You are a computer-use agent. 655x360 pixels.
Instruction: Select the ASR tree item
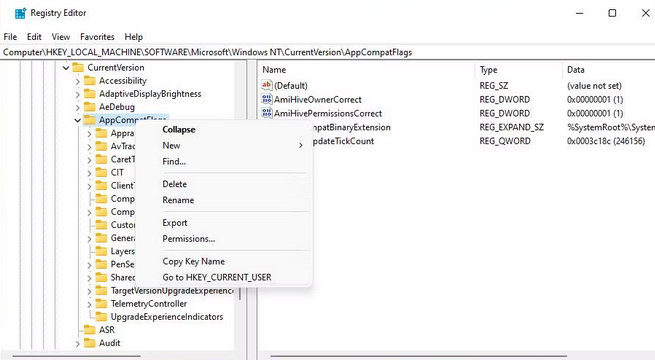pos(107,330)
